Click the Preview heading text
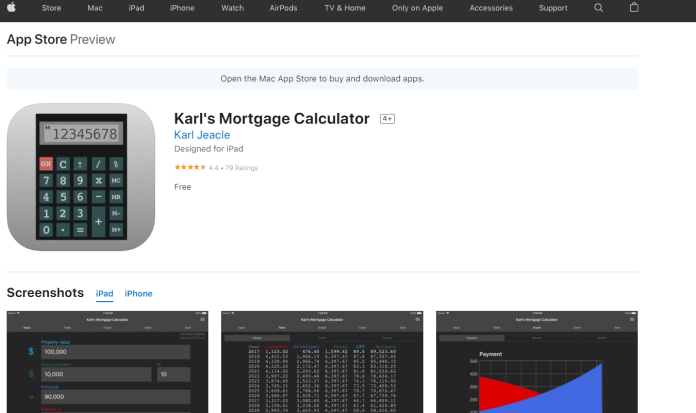The height and width of the screenshot is (413, 696). point(92,40)
